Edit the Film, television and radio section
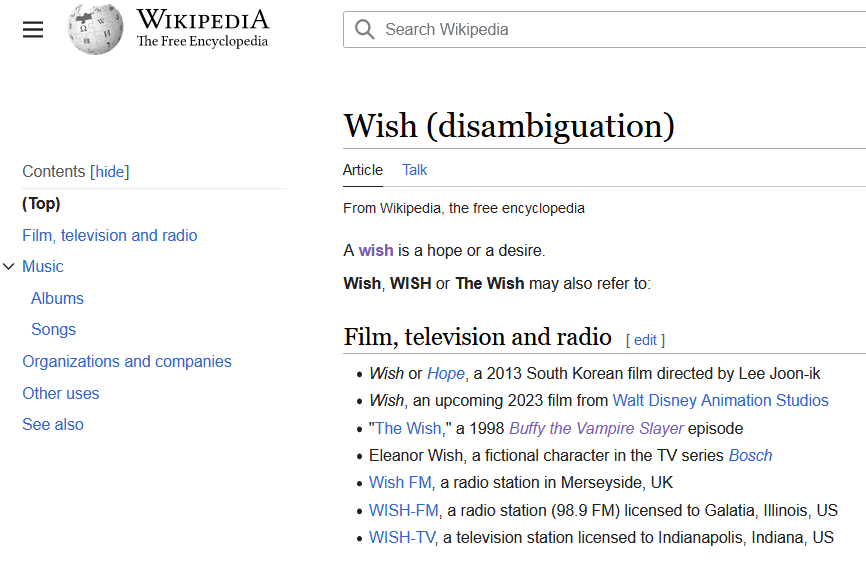The height and width of the screenshot is (568, 866). coord(645,340)
